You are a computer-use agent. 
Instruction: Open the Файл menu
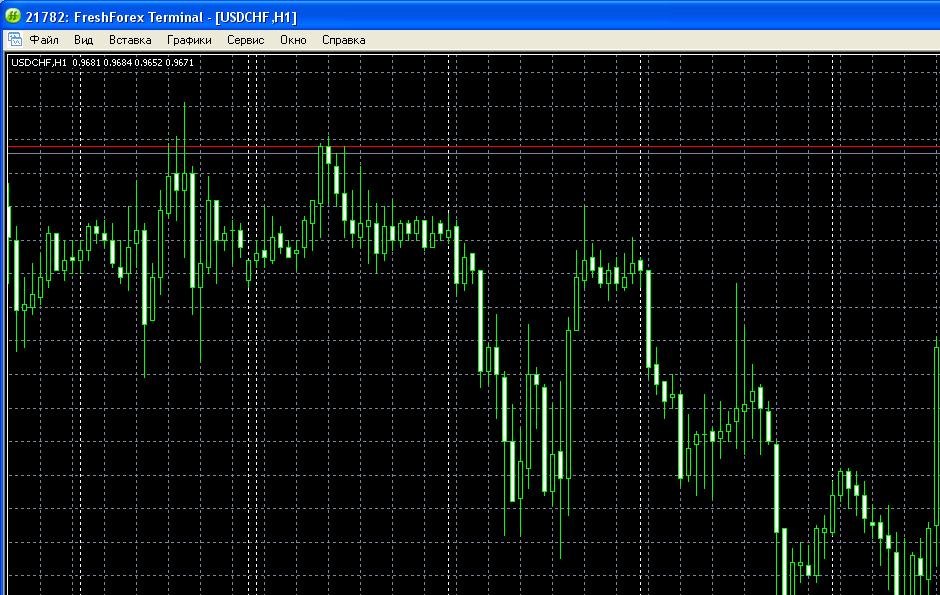[44, 40]
